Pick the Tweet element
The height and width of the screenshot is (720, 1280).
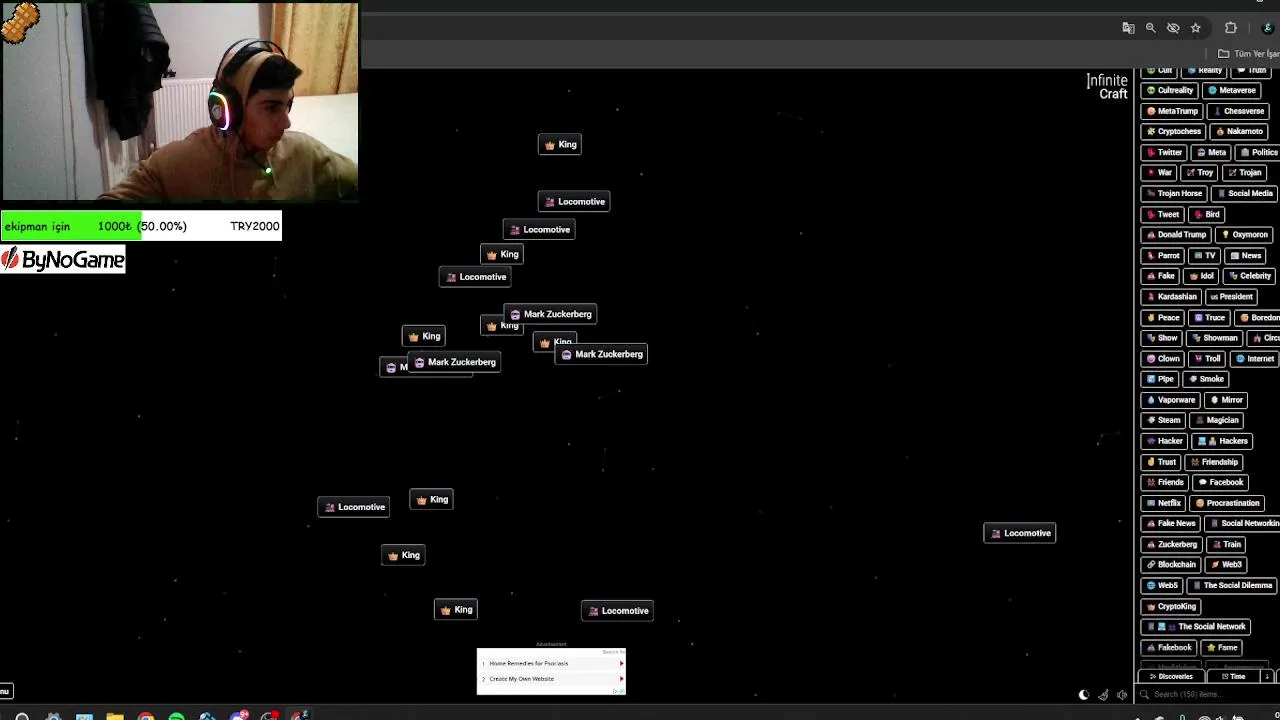point(1163,214)
